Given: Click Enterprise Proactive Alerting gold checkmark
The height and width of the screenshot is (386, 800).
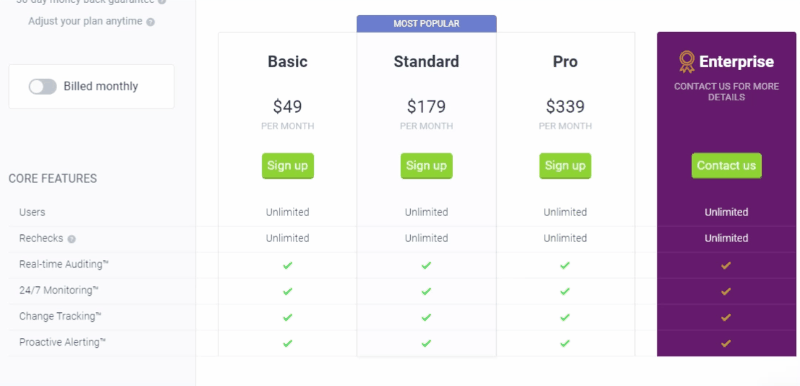Looking at the screenshot, I should click(726, 343).
